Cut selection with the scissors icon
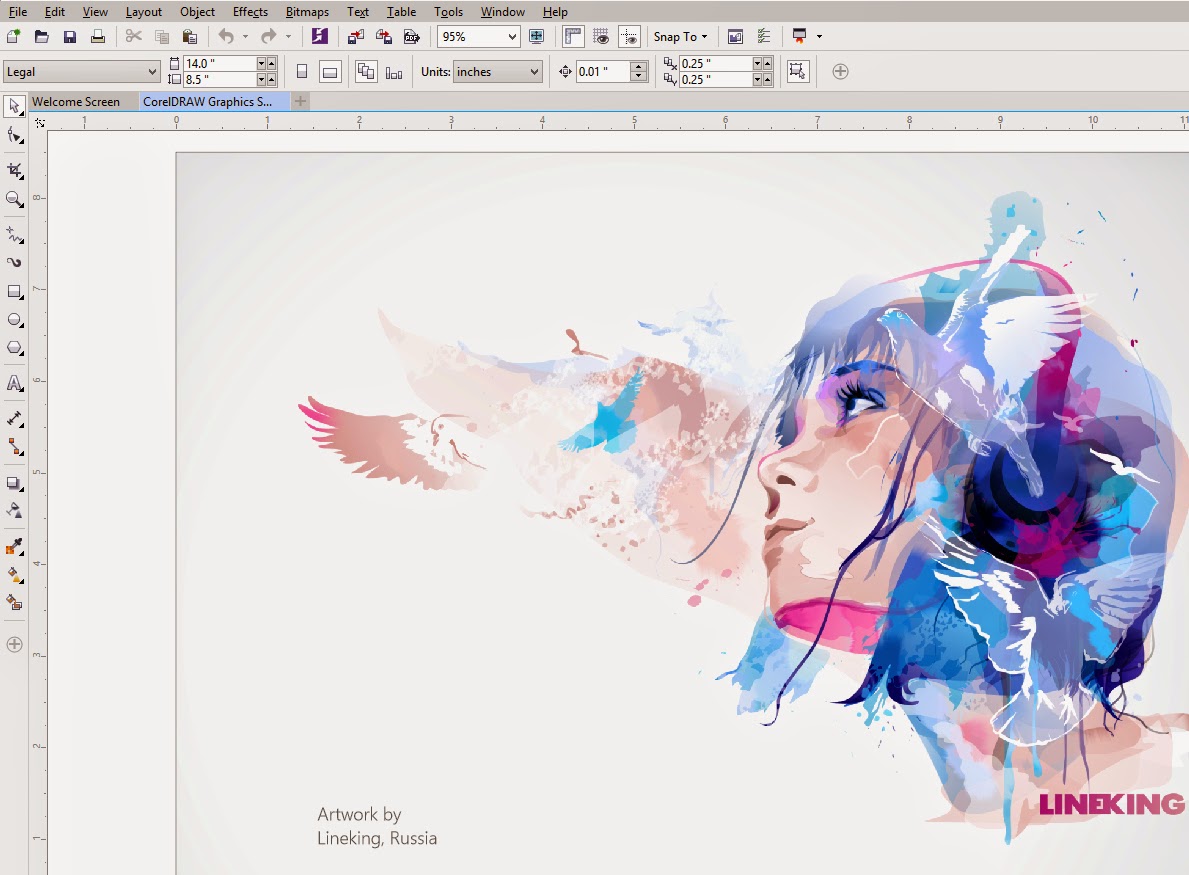 click(x=133, y=36)
